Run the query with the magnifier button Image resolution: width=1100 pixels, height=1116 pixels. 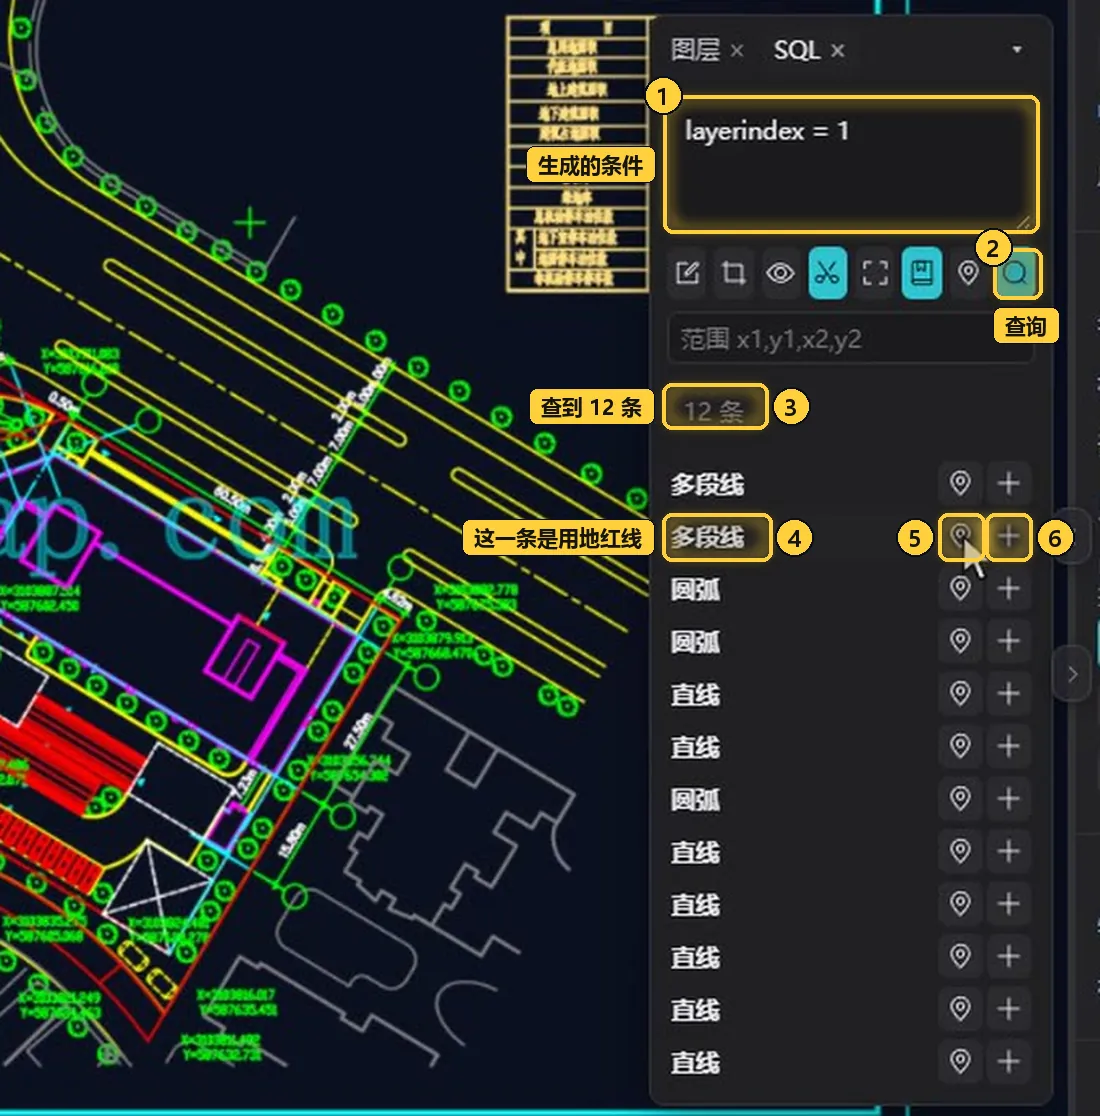pyautogui.click(x=1016, y=273)
